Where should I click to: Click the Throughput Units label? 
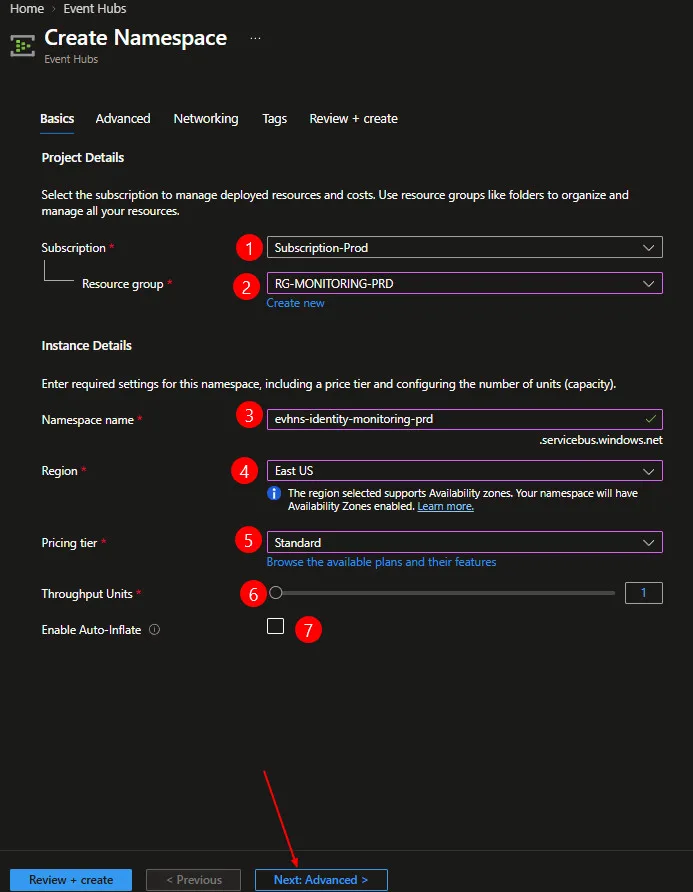click(x=87, y=594)
